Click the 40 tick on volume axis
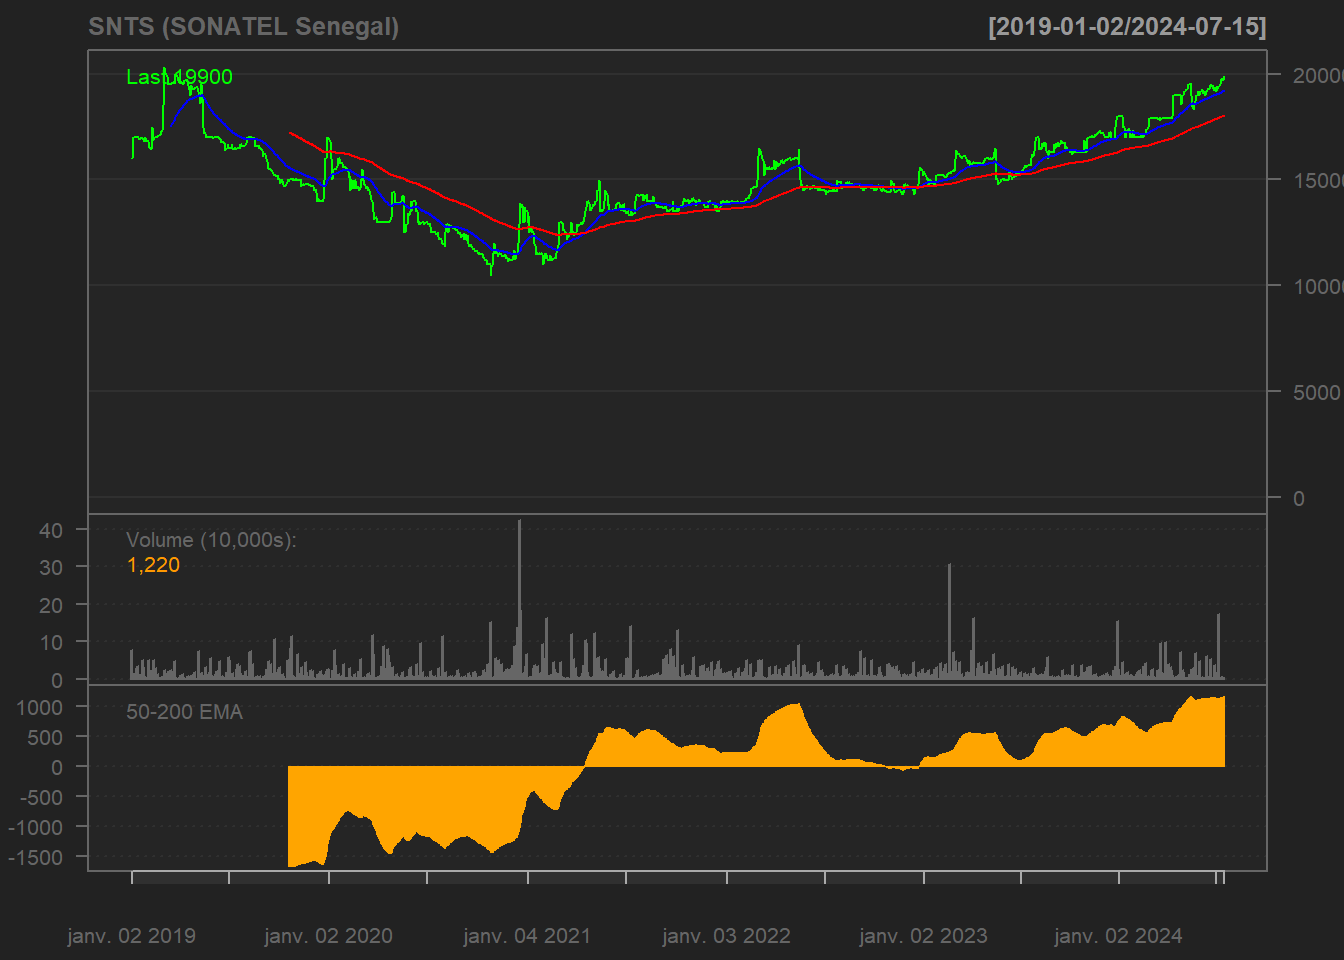The height and width of the screenshot is (960, 1344). (51, 530)
